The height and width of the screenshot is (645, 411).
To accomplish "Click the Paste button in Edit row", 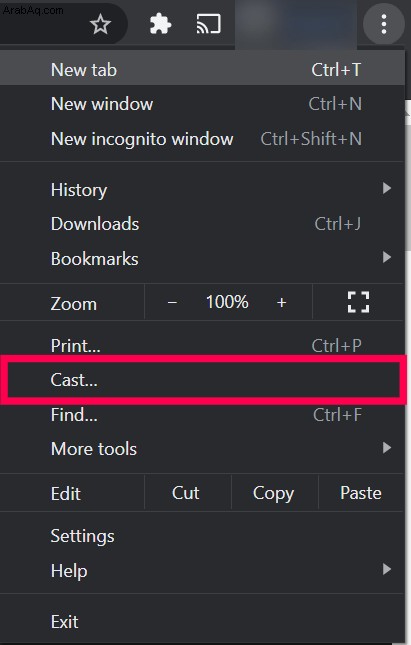I will coord(361,493).
